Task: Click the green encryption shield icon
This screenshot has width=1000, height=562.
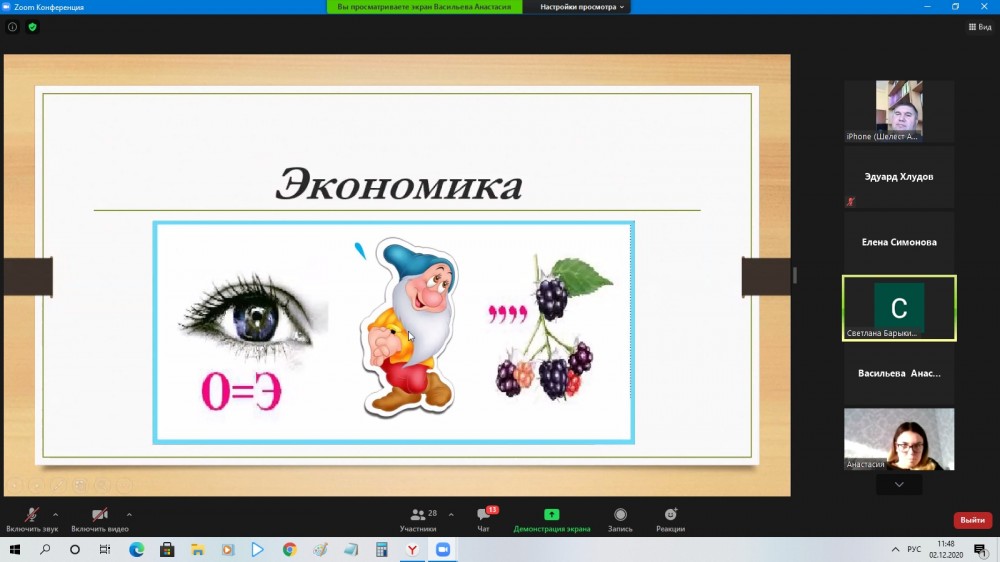Action: pyautogui.click(x=32, y=27)
